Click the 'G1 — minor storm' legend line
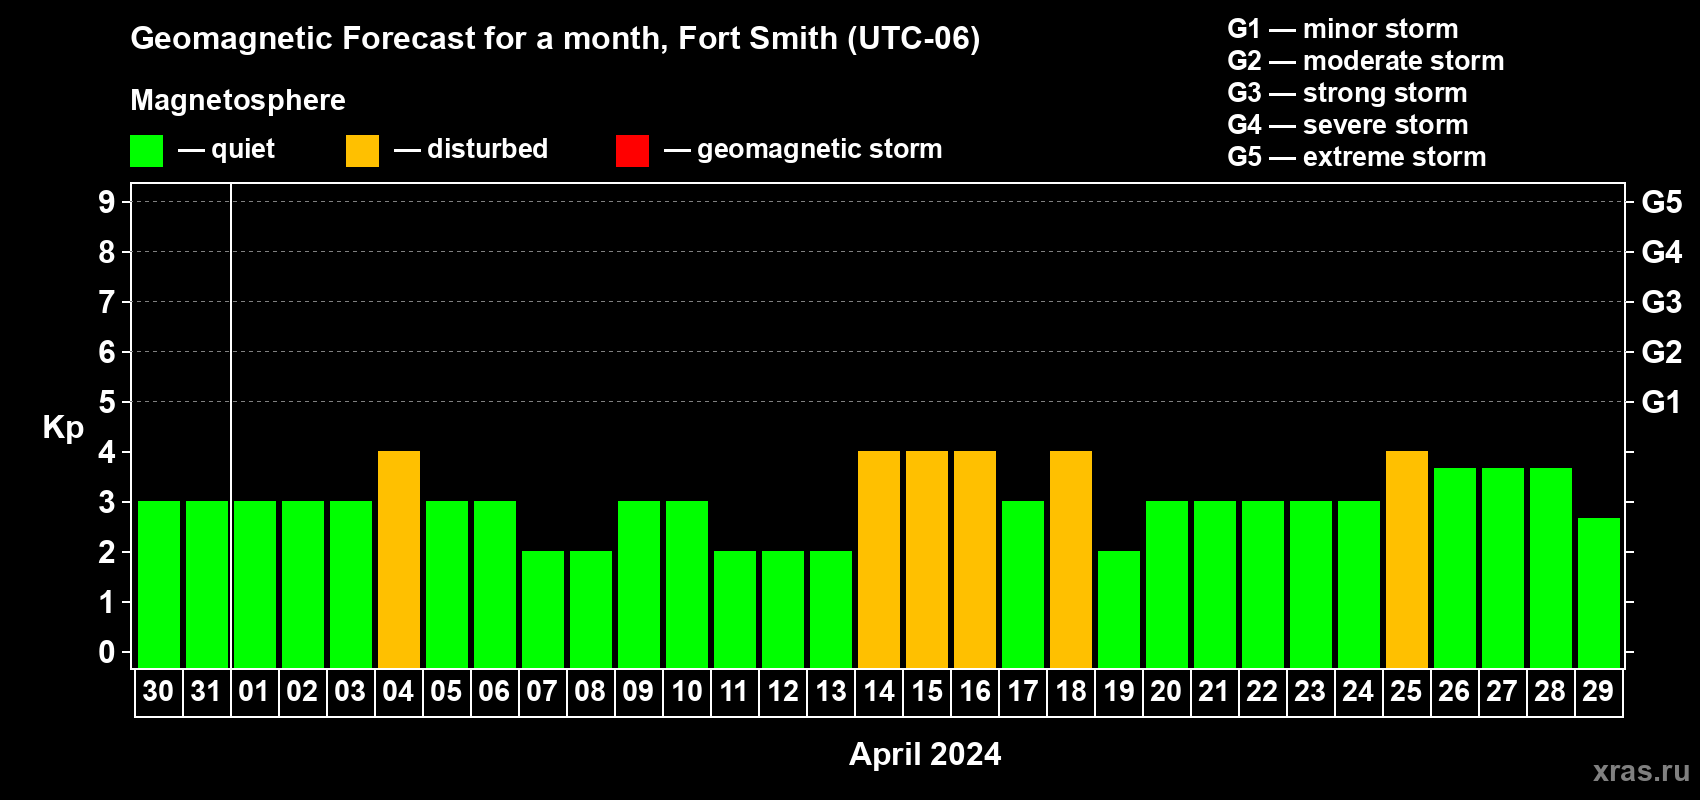This screenshot has height=800, width=1700. 1342,29
